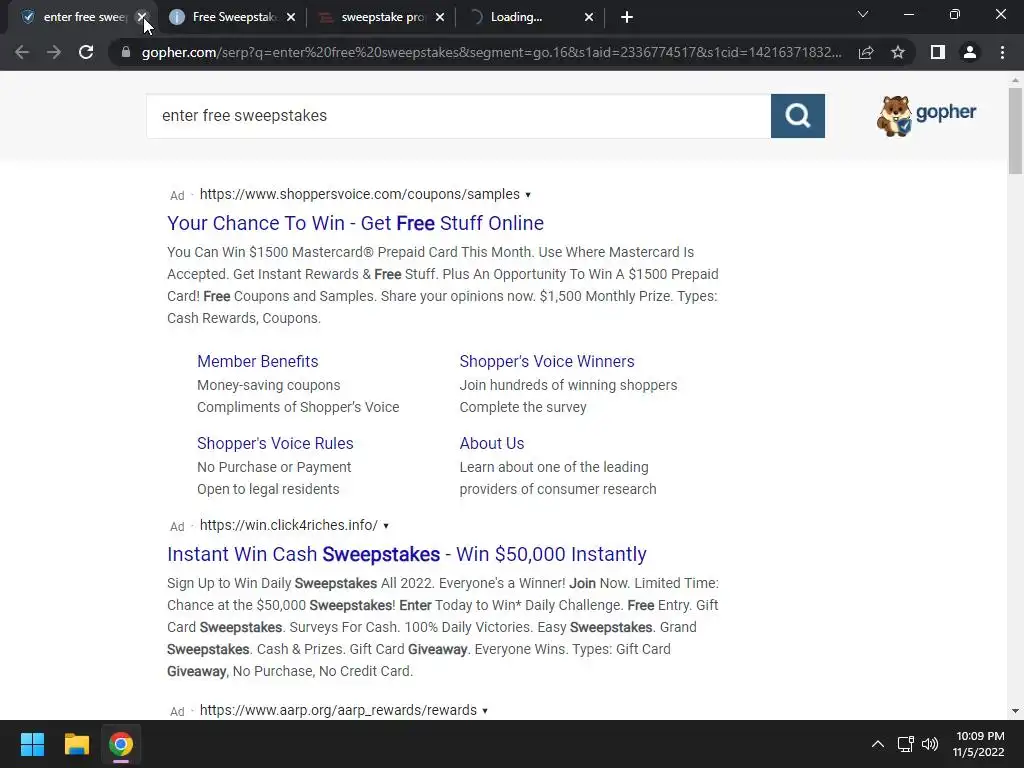
Task: Click 'Join hundreds of winning shoppers' text
Action: (x=568, y=385)
